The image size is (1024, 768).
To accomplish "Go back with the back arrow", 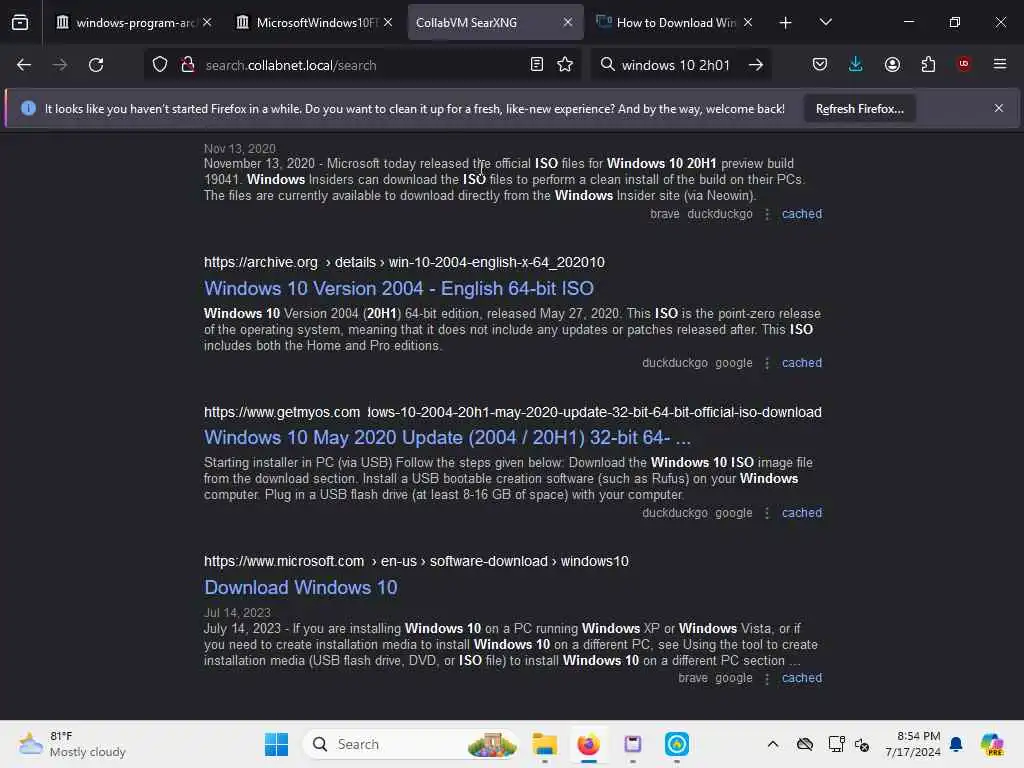I will 24,65.
